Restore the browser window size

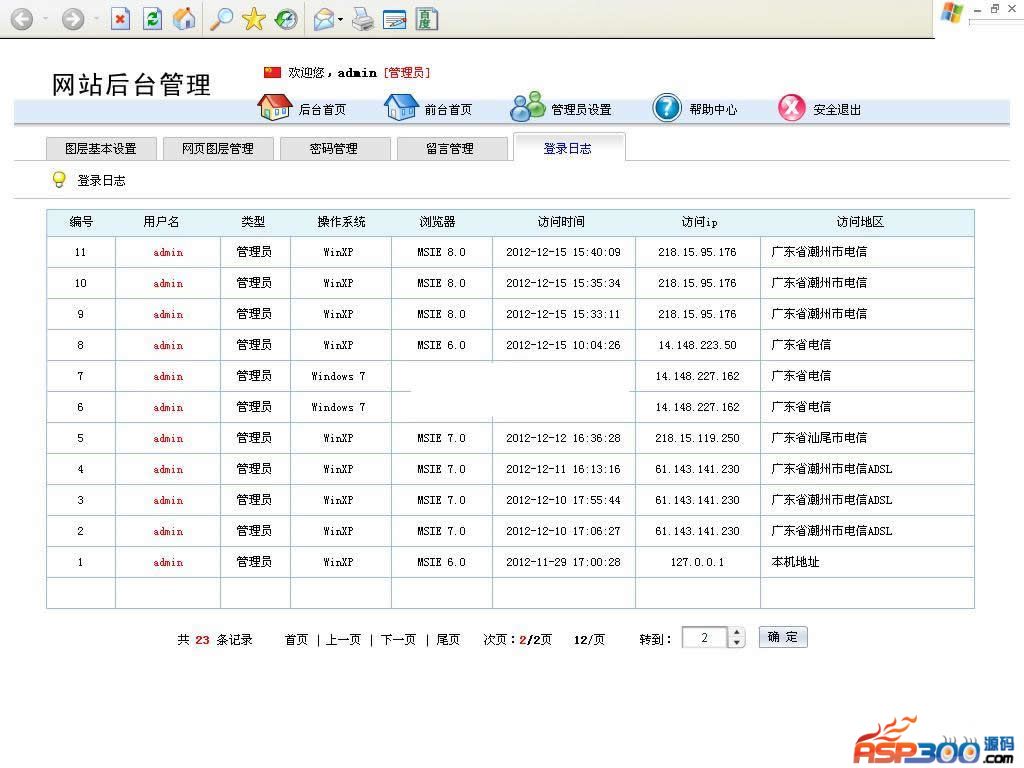point(995,8)
